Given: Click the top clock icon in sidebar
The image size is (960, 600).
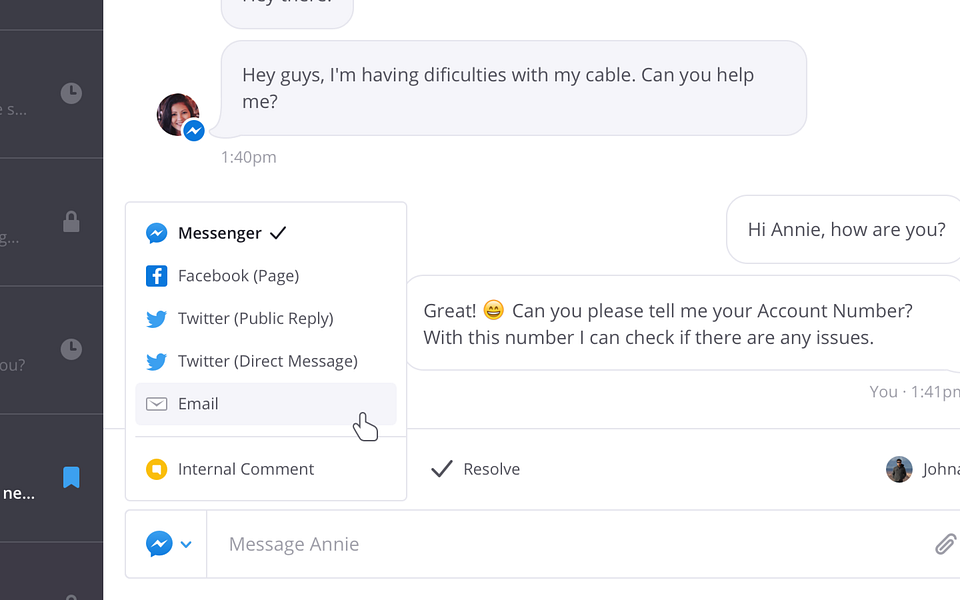Looking at the screenshot, I should (71, 93).
